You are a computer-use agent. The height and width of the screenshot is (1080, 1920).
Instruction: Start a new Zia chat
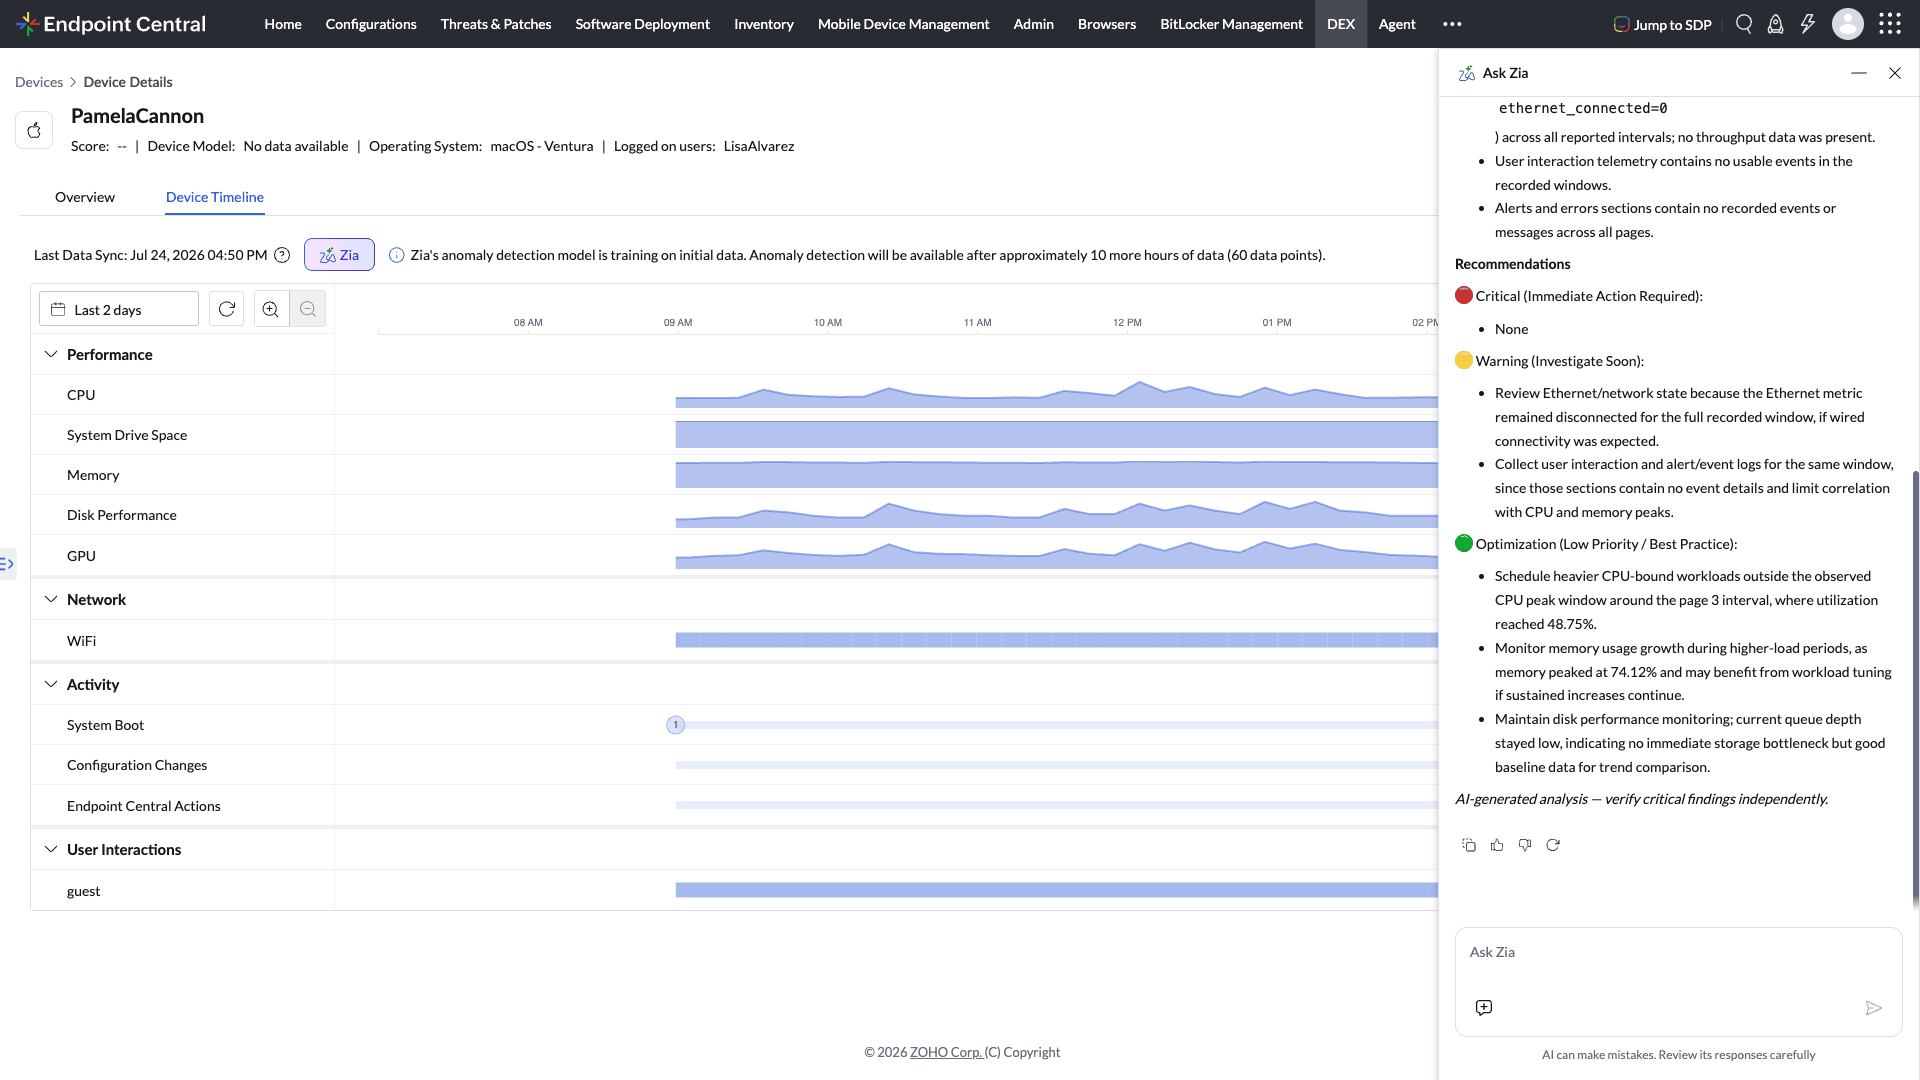(1484, 1007)
